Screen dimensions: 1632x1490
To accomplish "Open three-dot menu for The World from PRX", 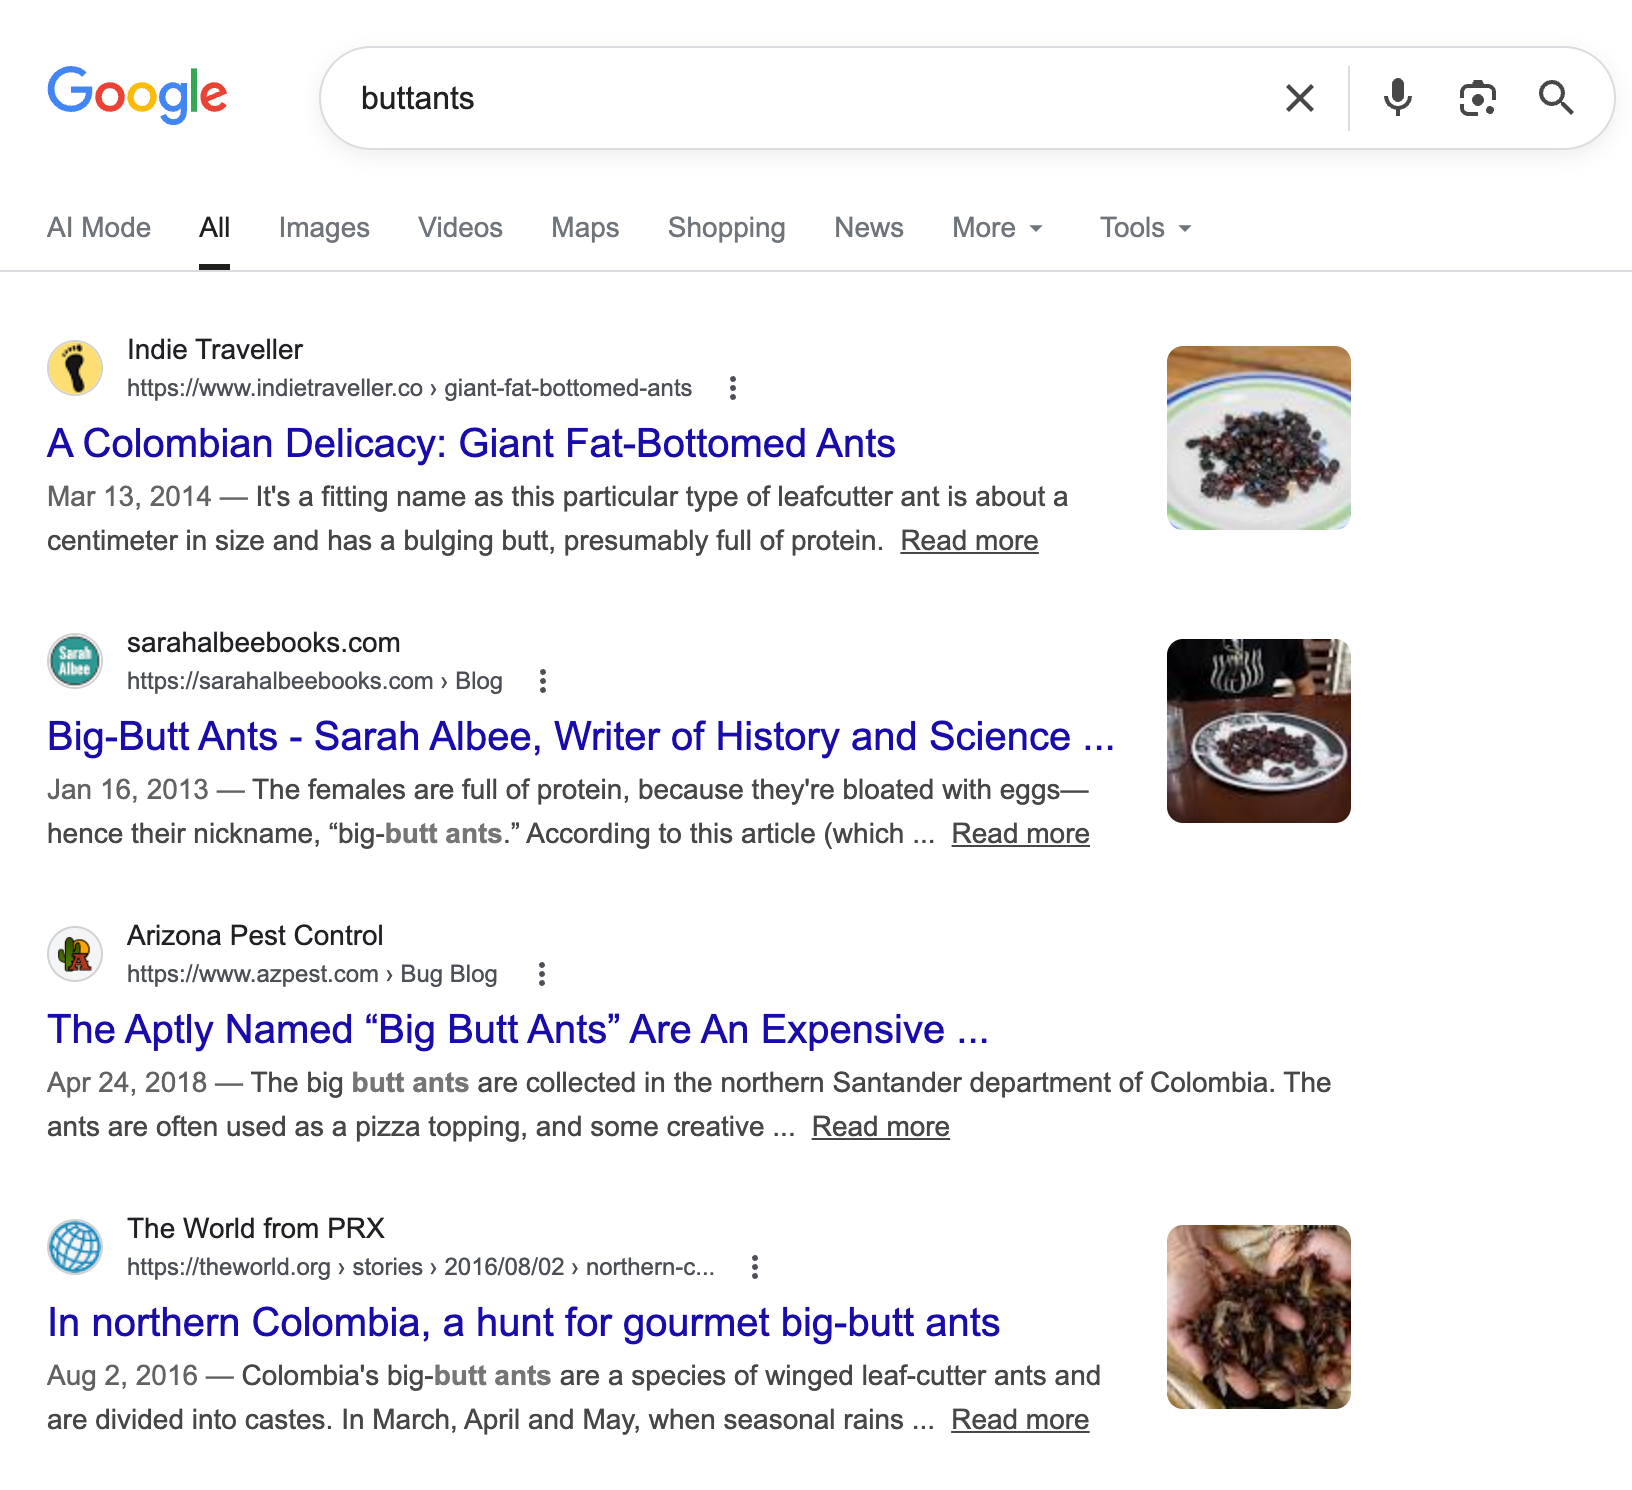I will click(755, 1267).
